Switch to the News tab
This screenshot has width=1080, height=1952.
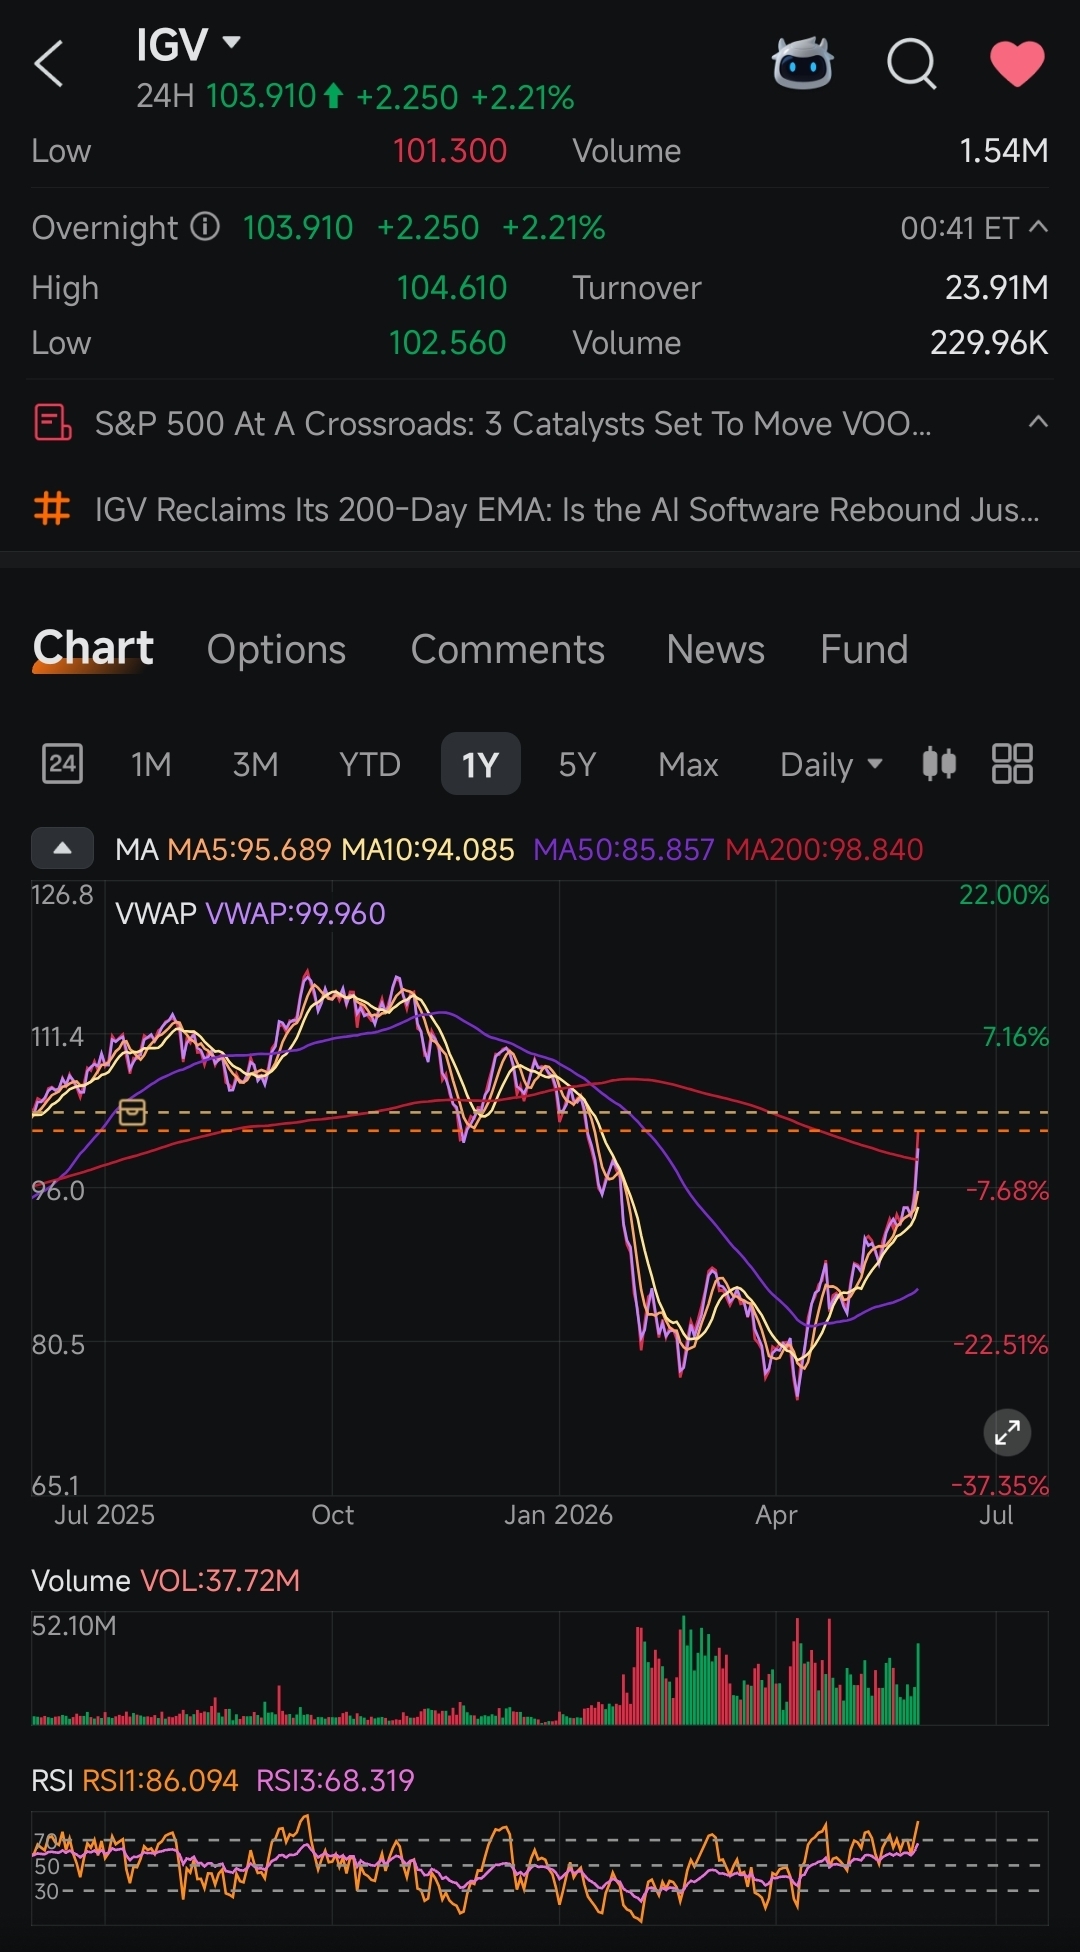pyautogui.click(x=715, y=650)
